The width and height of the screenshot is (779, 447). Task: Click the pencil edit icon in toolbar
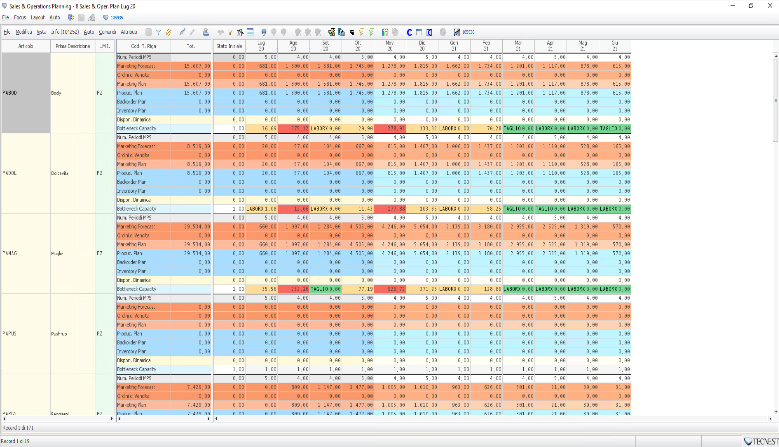click(x=182, y=32)
